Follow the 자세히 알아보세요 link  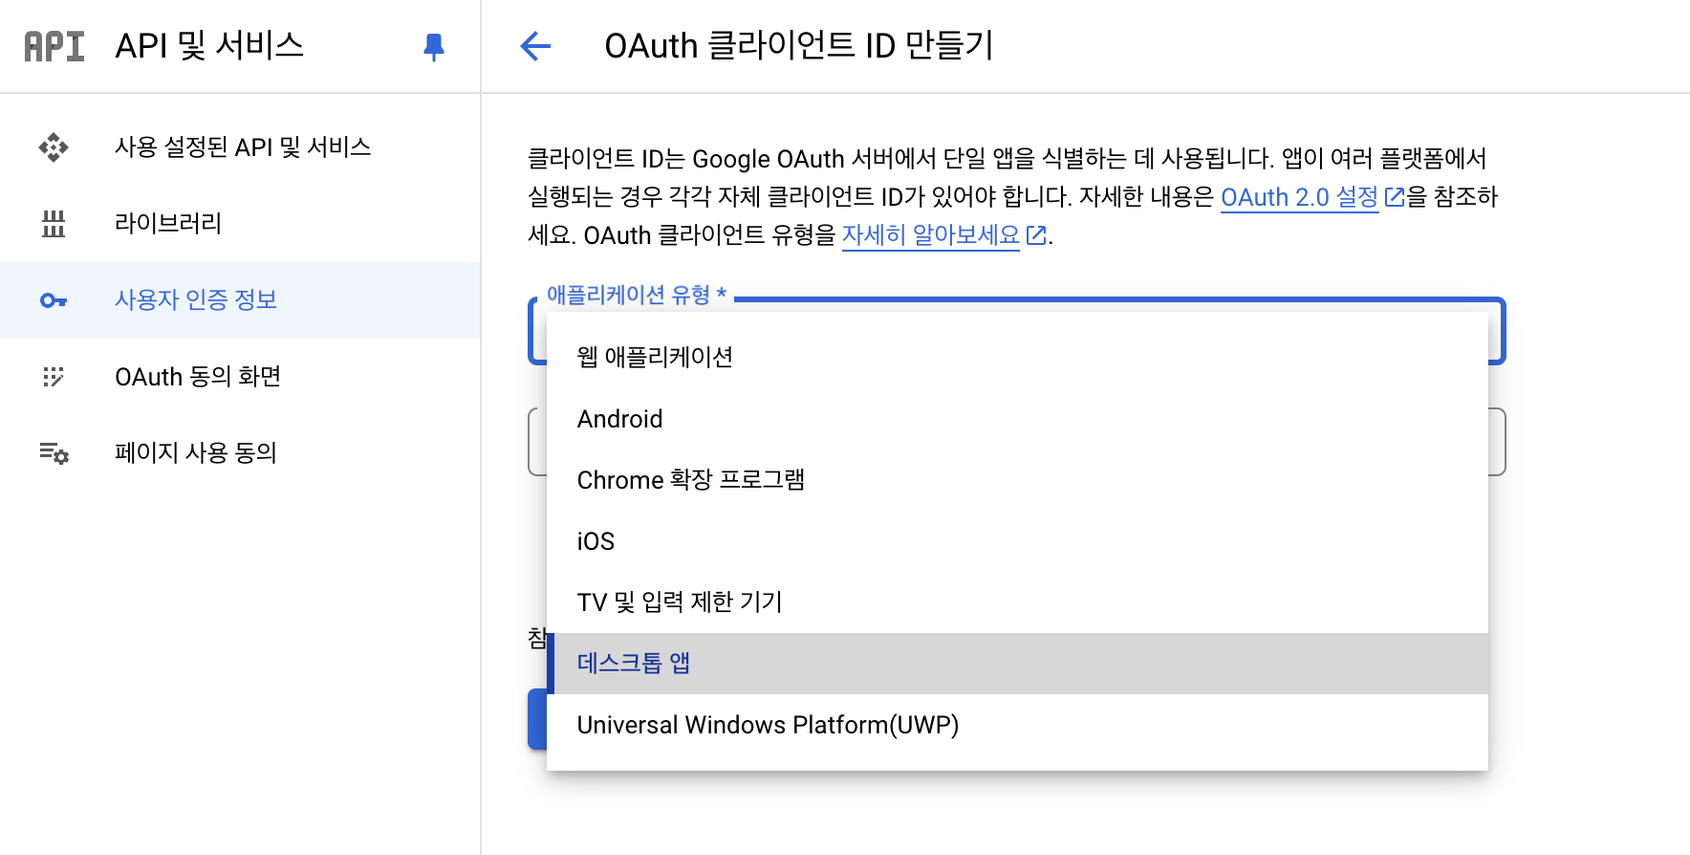931,235
